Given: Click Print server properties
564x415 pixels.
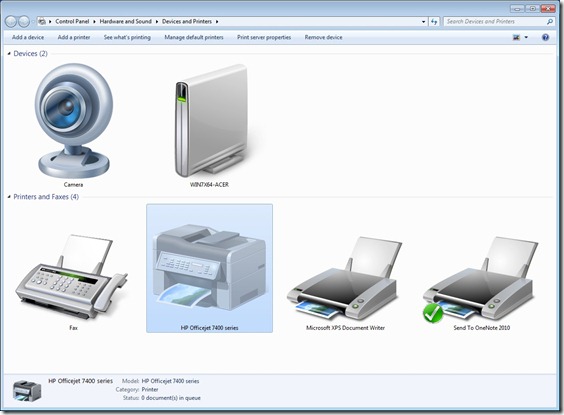Looking at the screenshot, I should [x=264, y=37].
